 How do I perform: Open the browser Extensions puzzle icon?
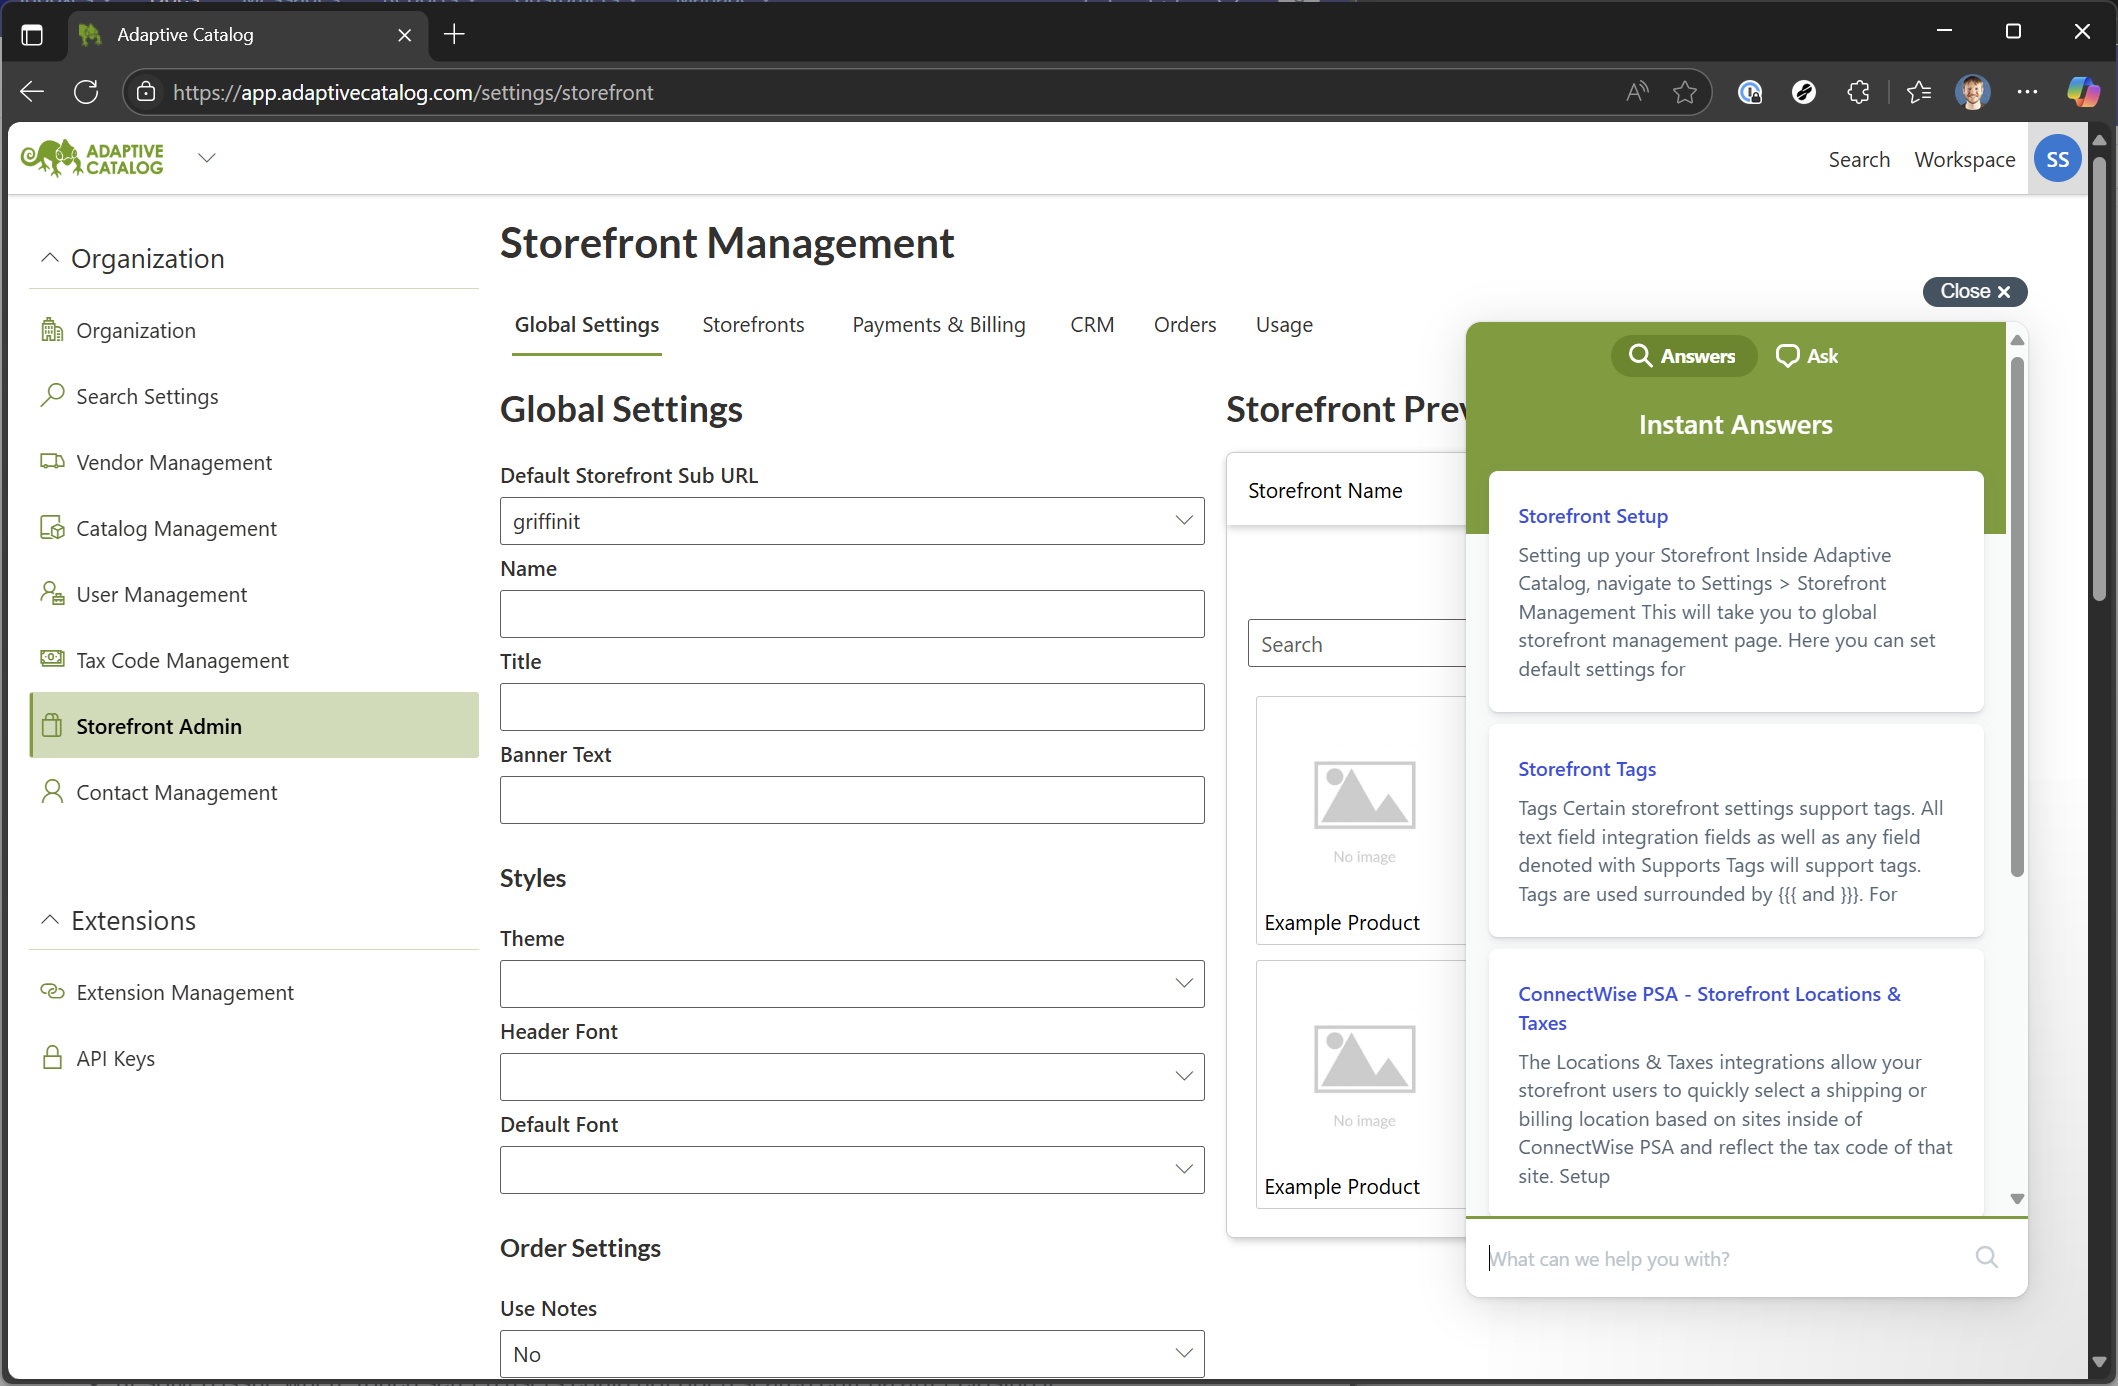pos(1858,92)
